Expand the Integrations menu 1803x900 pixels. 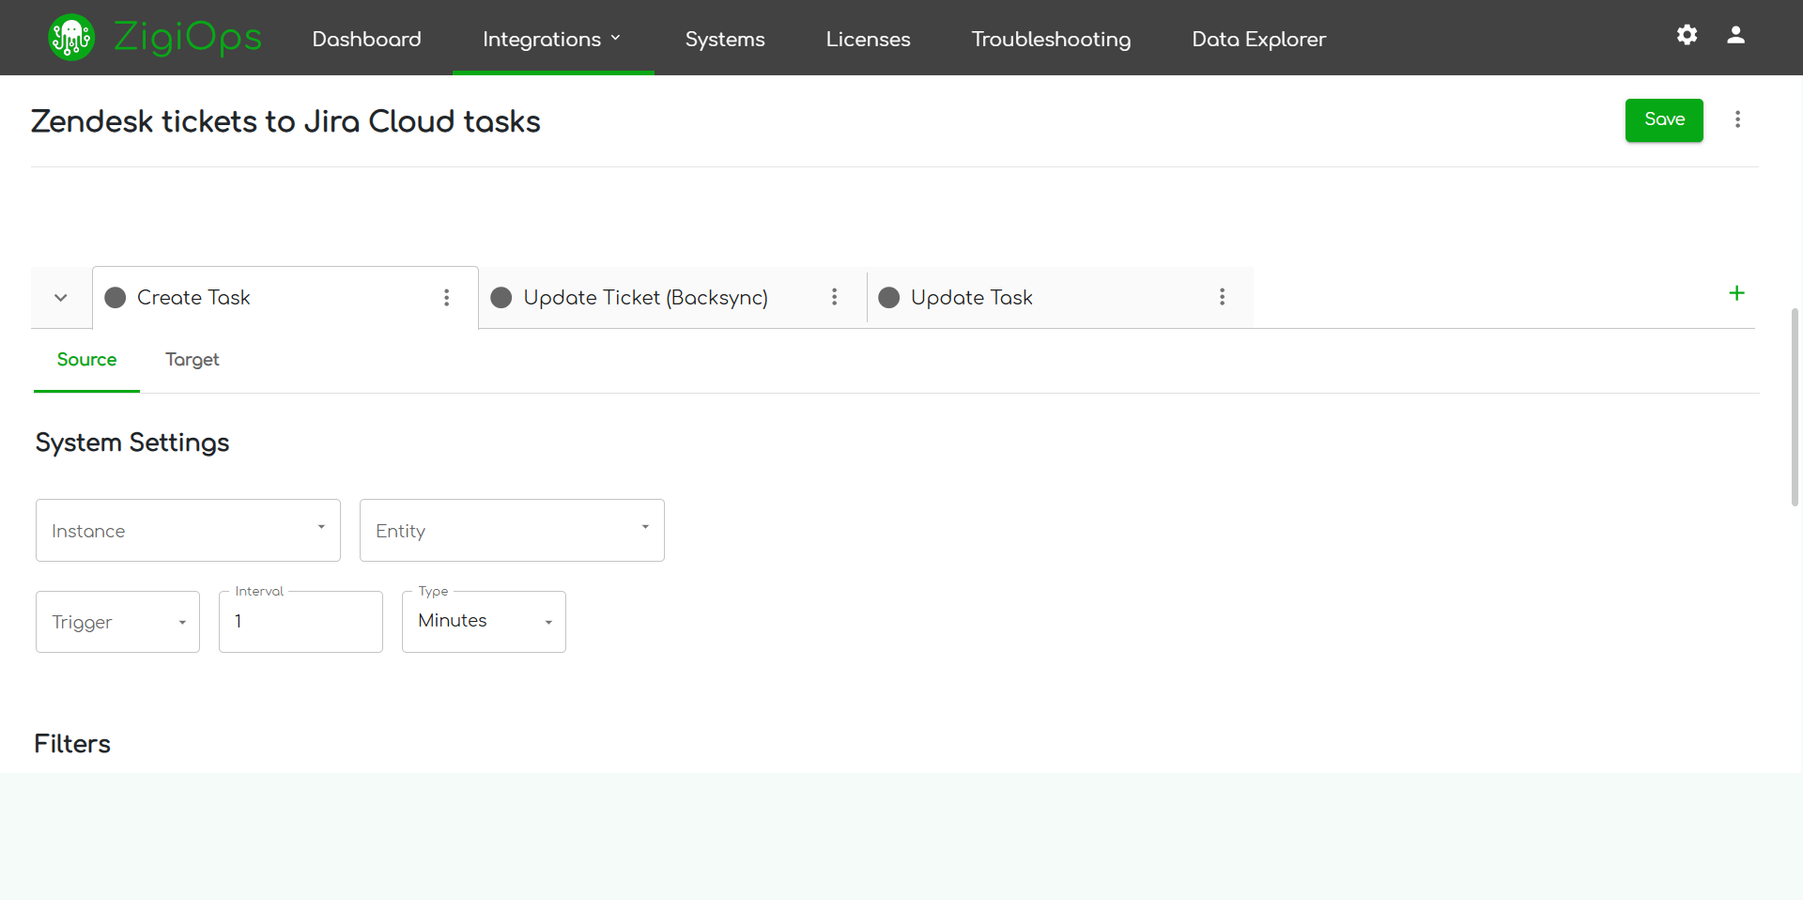coord(553,39)
